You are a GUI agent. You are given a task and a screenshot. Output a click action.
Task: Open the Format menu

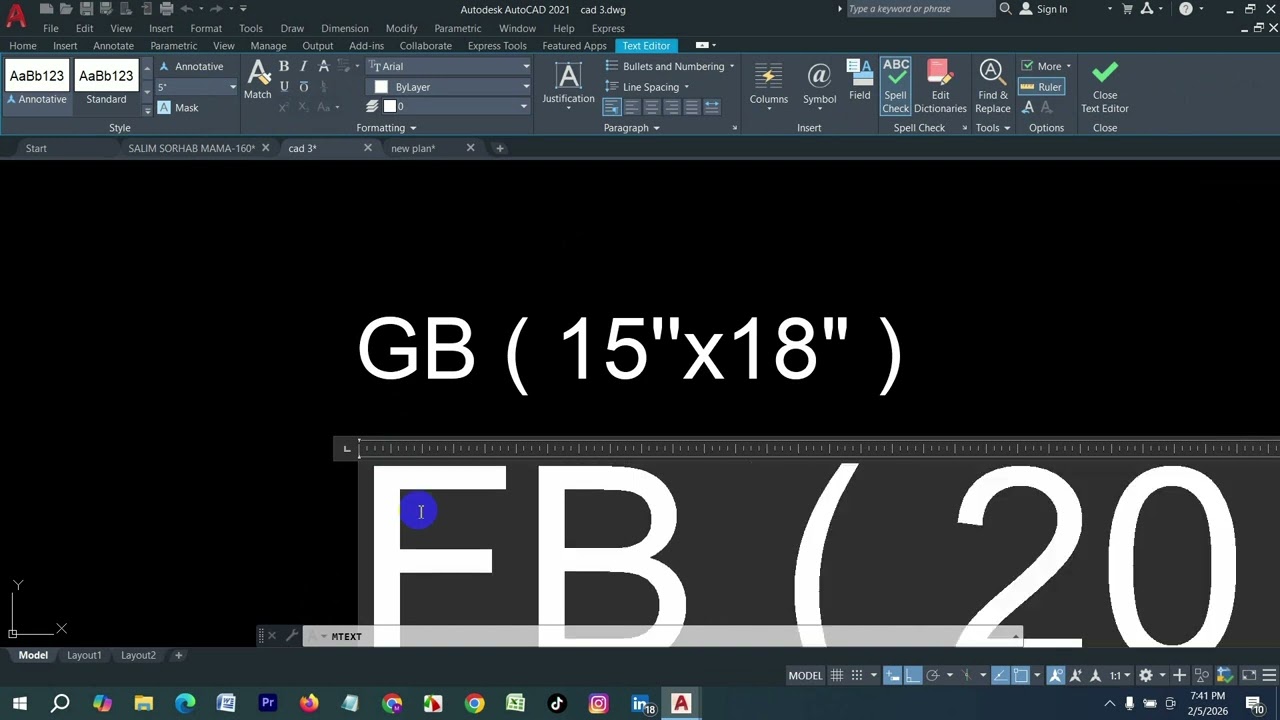click(x=206, y=28)
